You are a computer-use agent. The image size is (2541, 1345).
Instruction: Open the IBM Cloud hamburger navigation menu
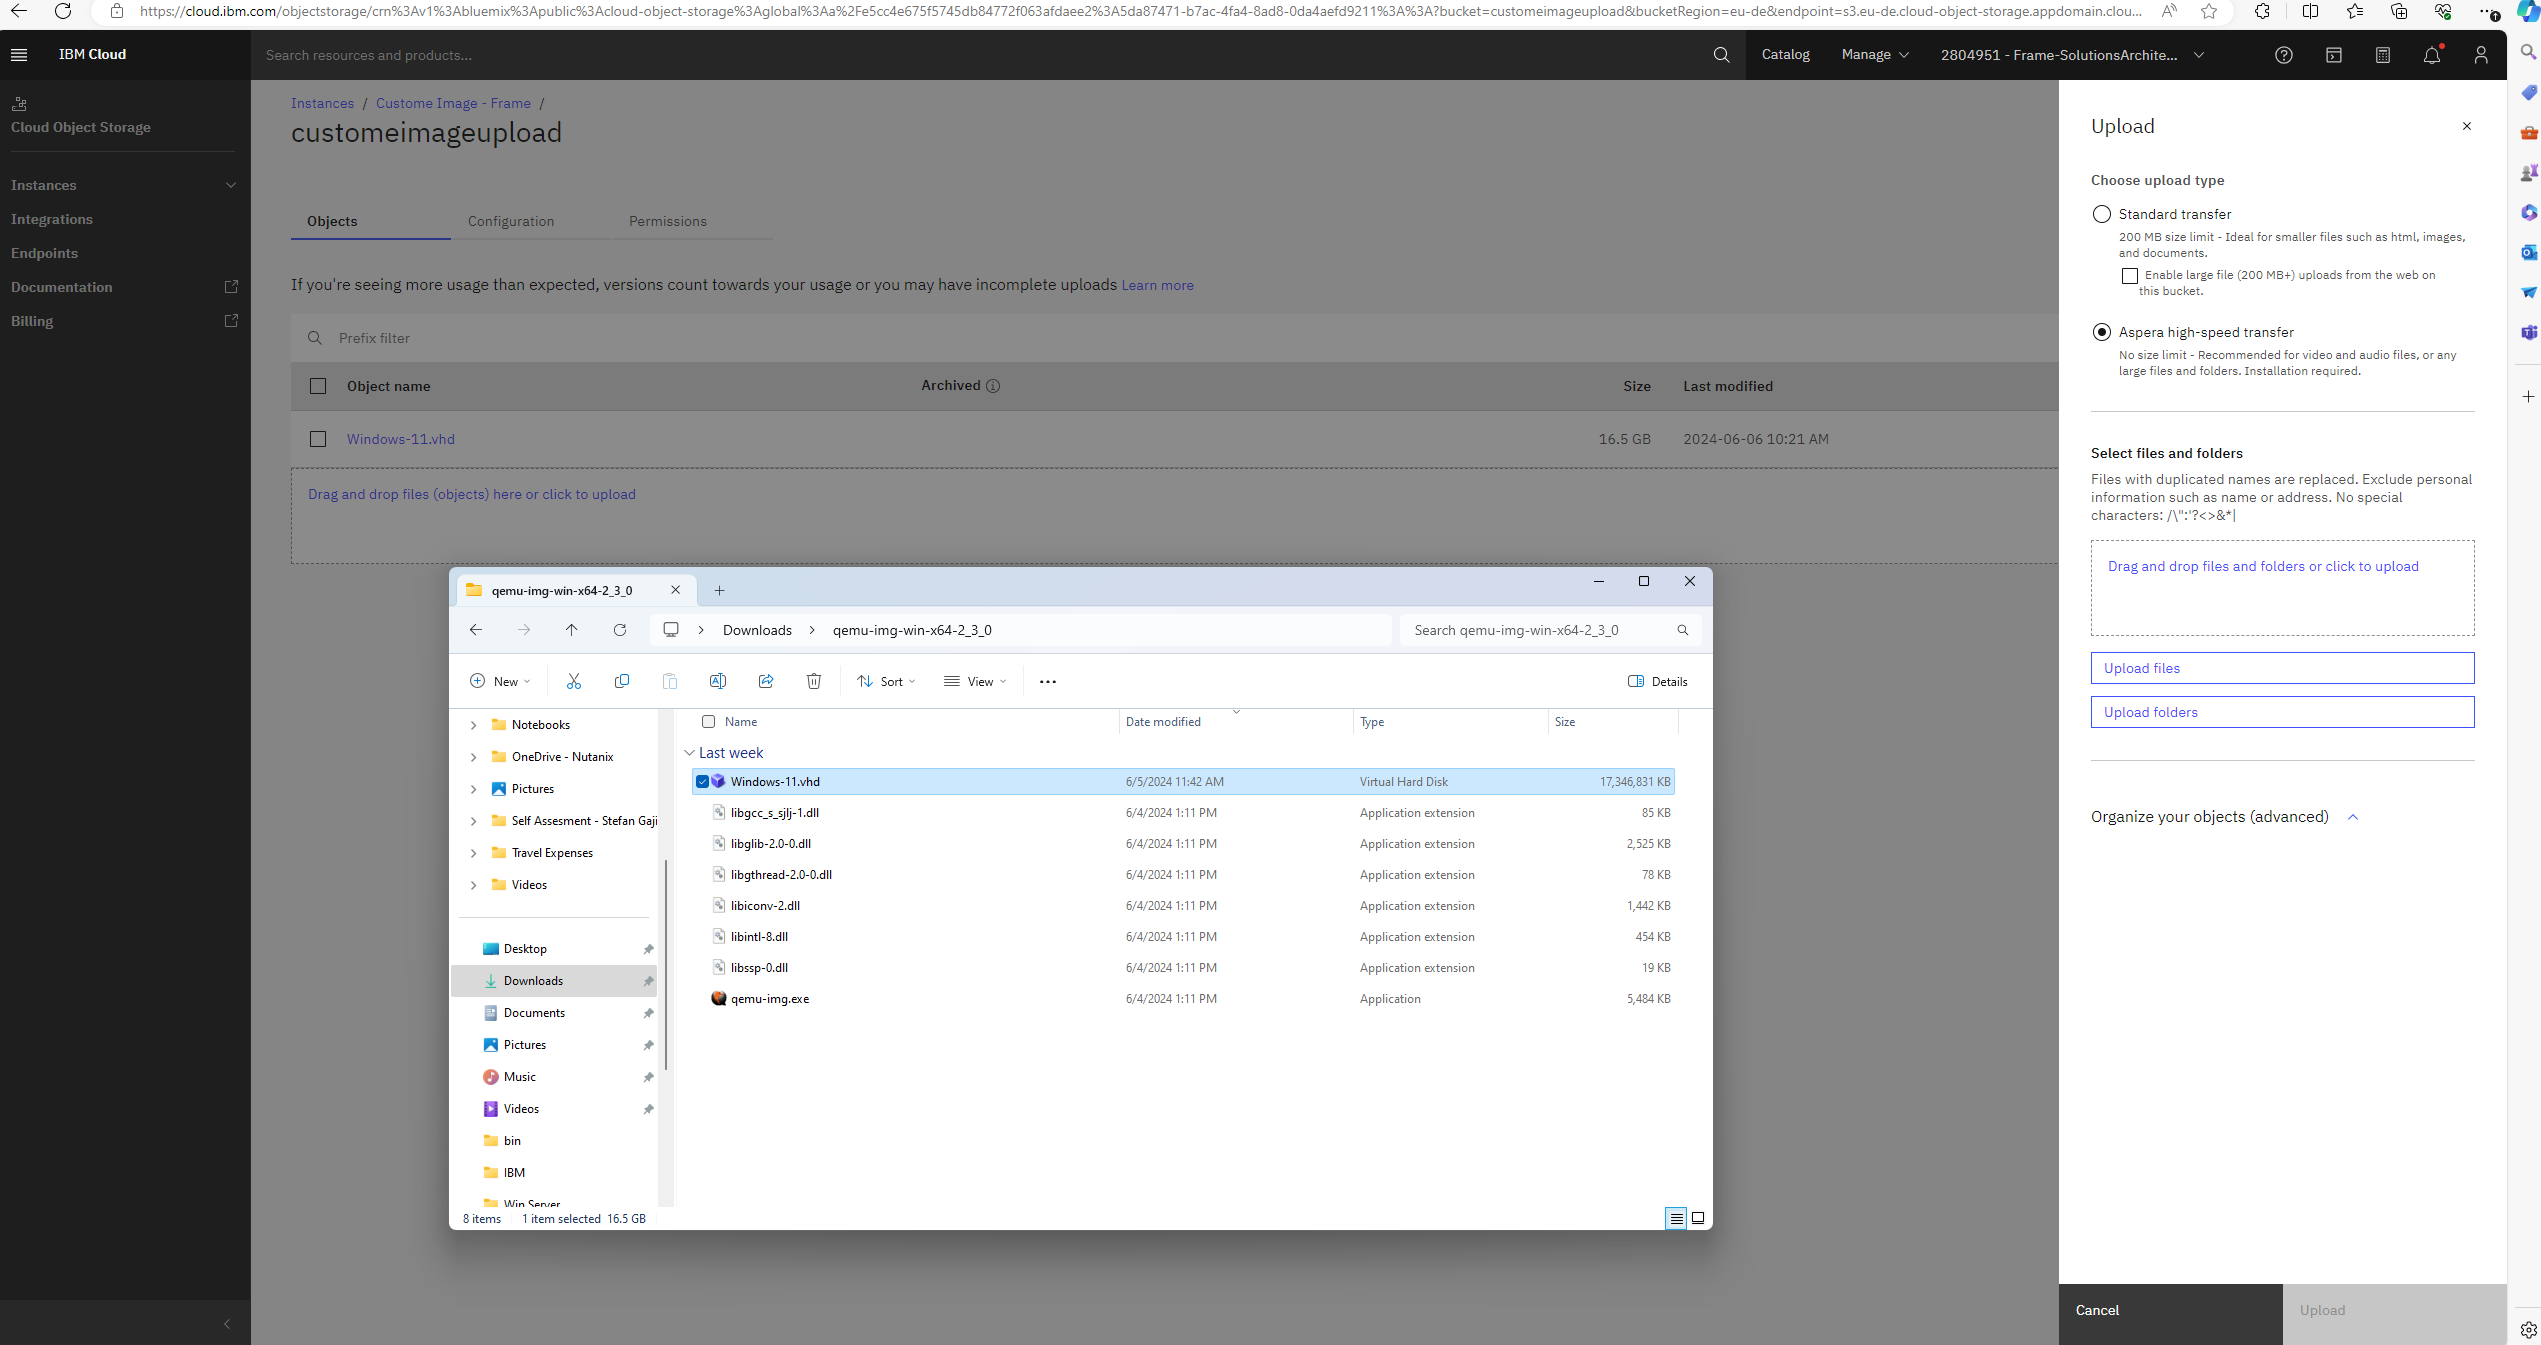tap(19, 54)
